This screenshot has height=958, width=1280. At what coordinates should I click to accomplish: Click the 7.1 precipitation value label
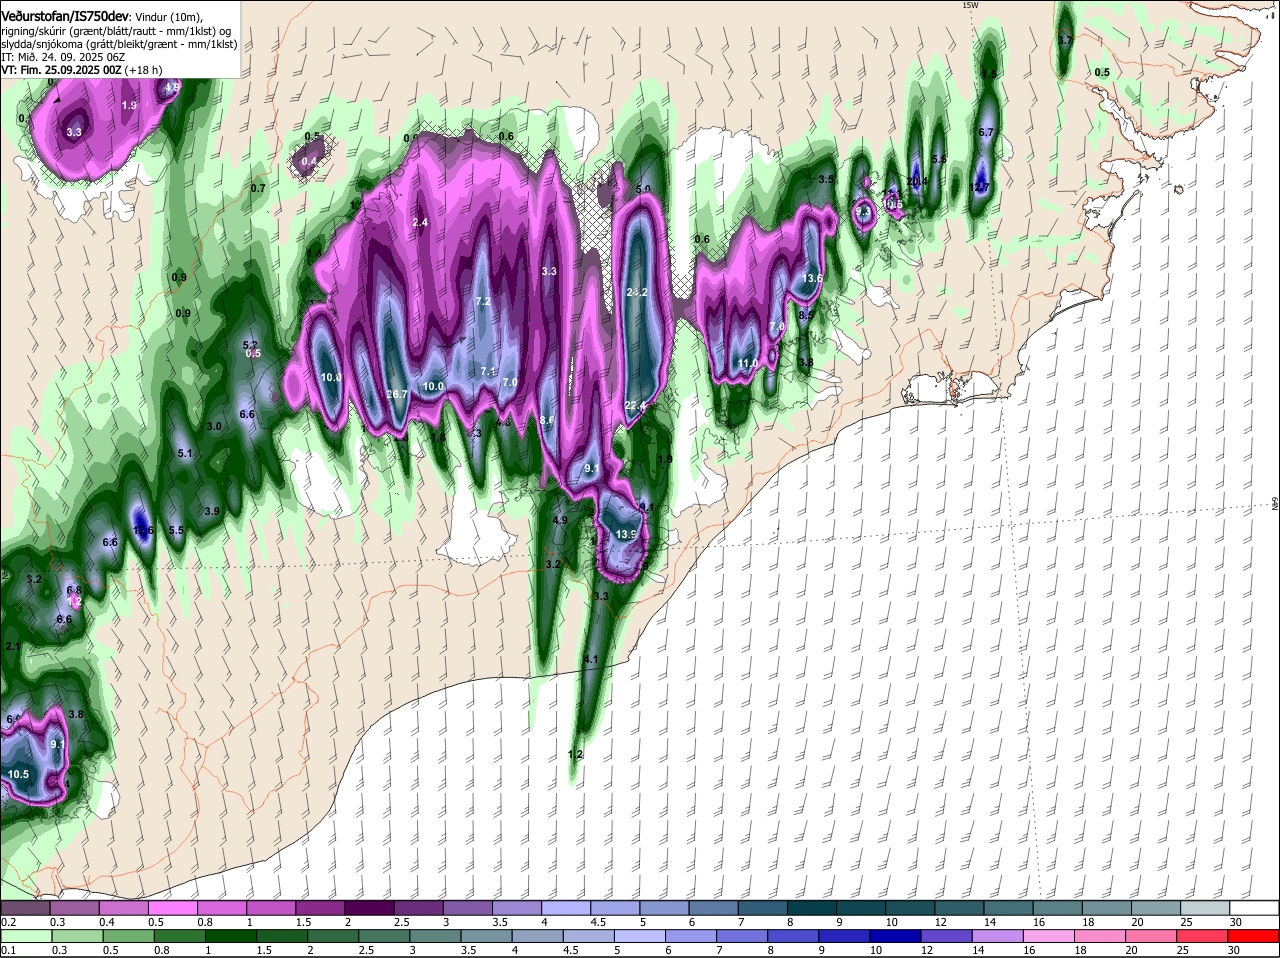[488, 371]
